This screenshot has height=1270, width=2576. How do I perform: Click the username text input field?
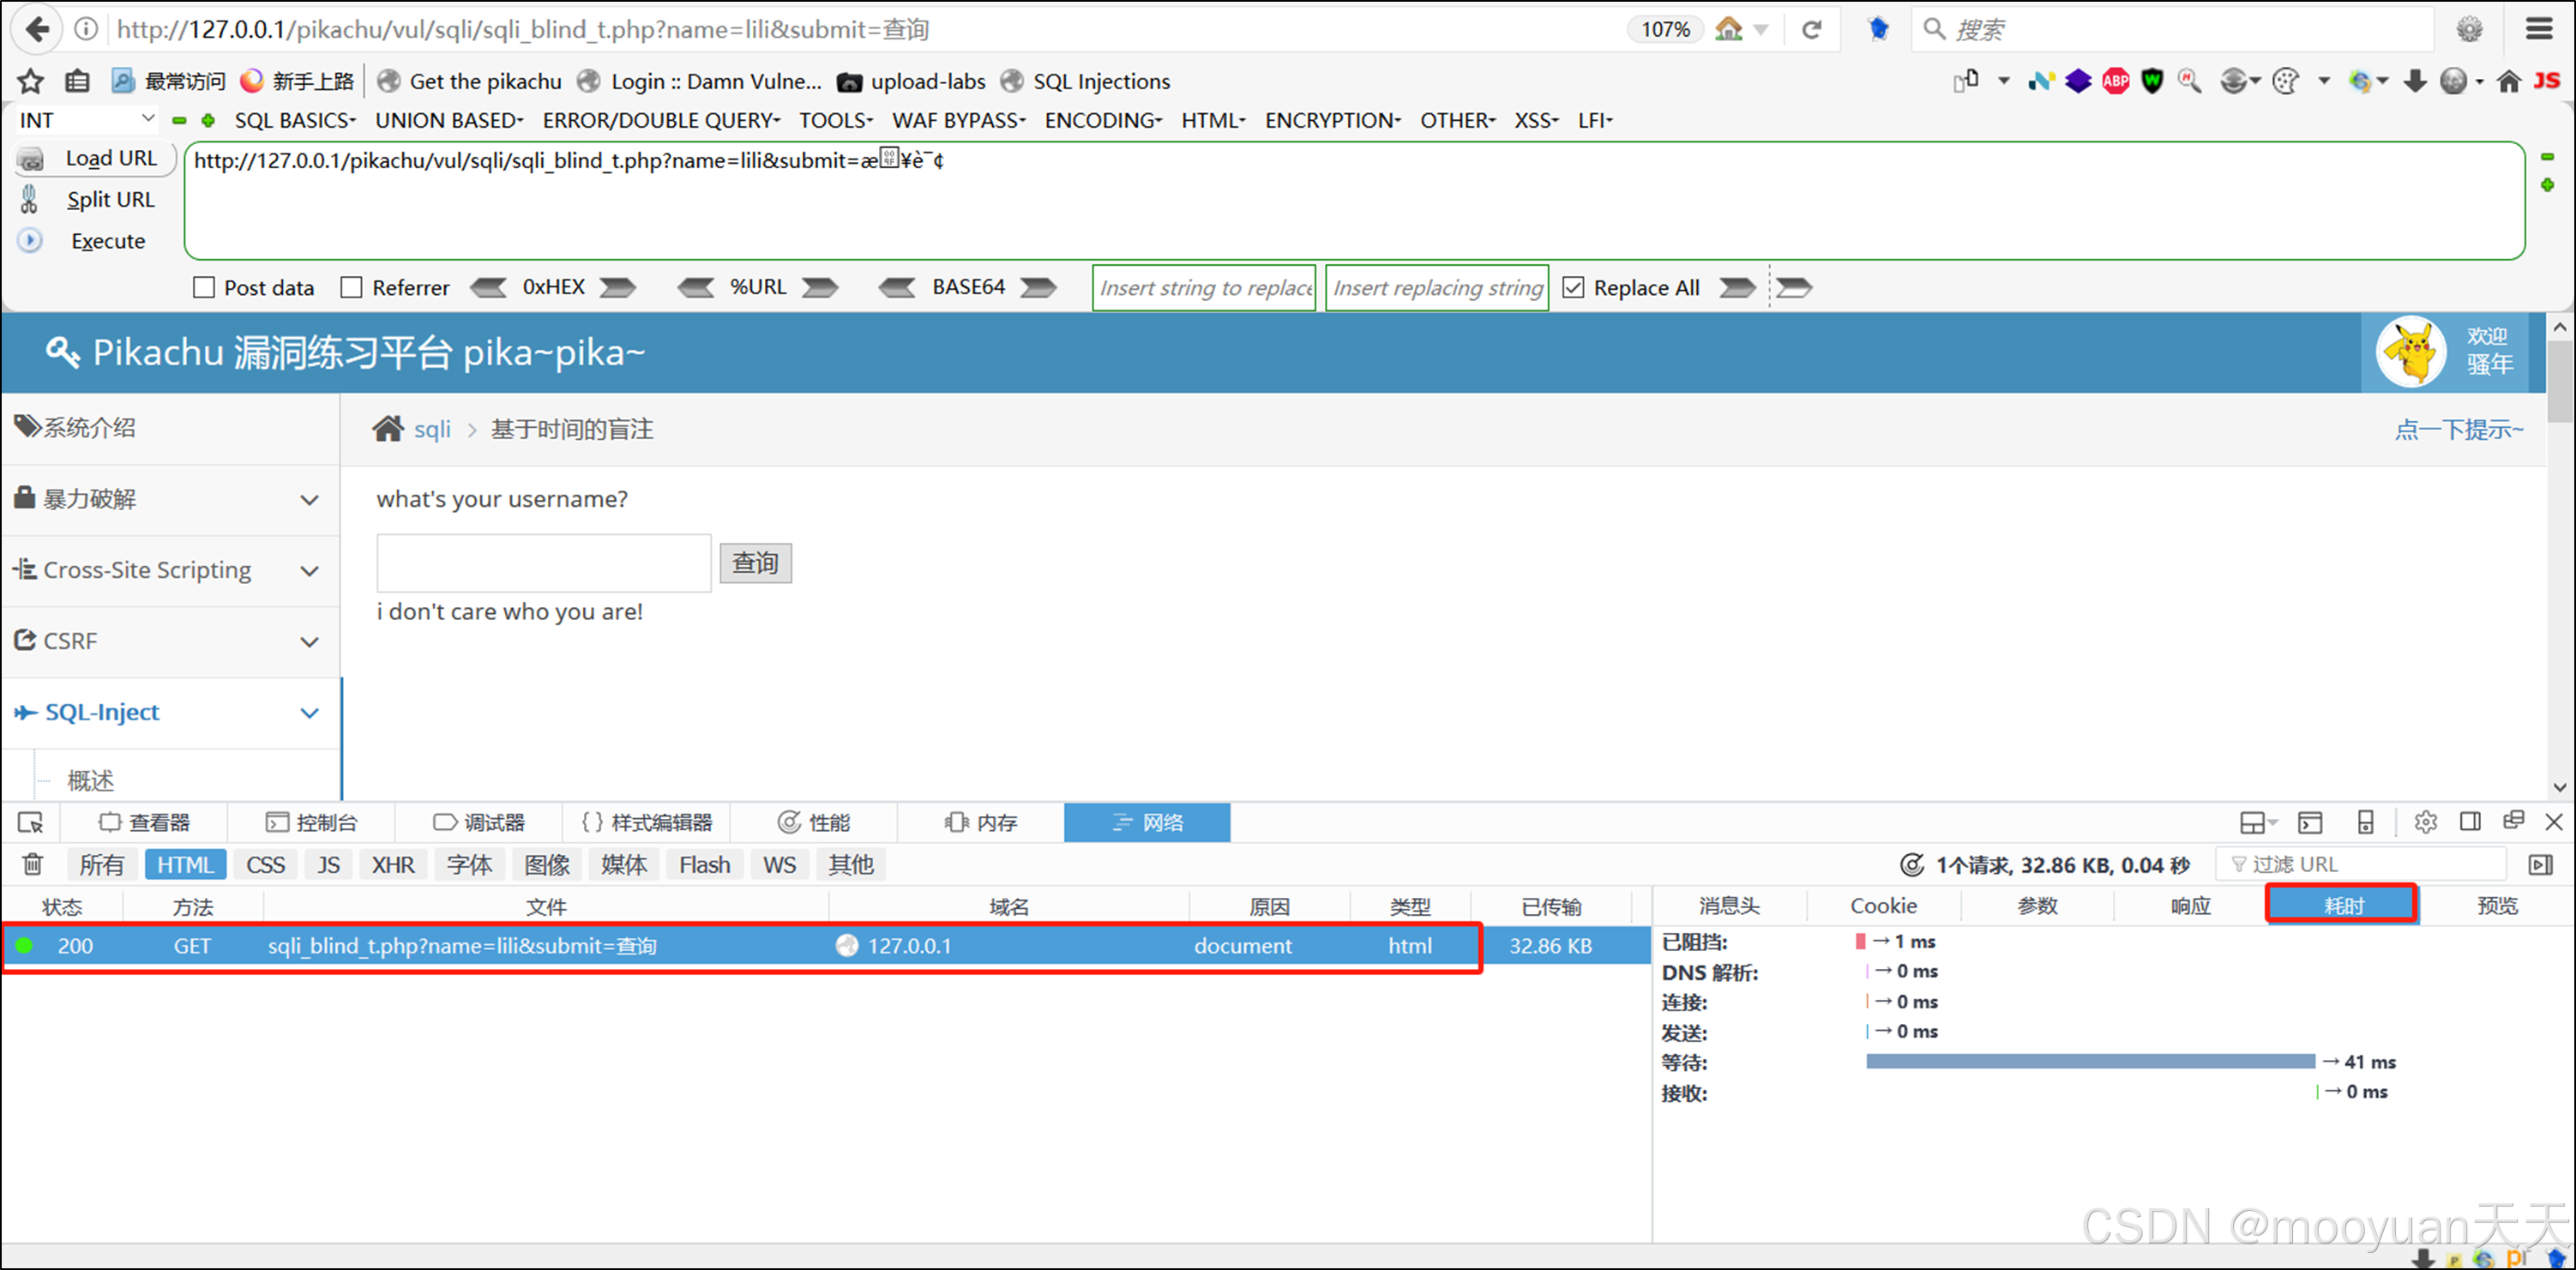click(x=544, y=563)
